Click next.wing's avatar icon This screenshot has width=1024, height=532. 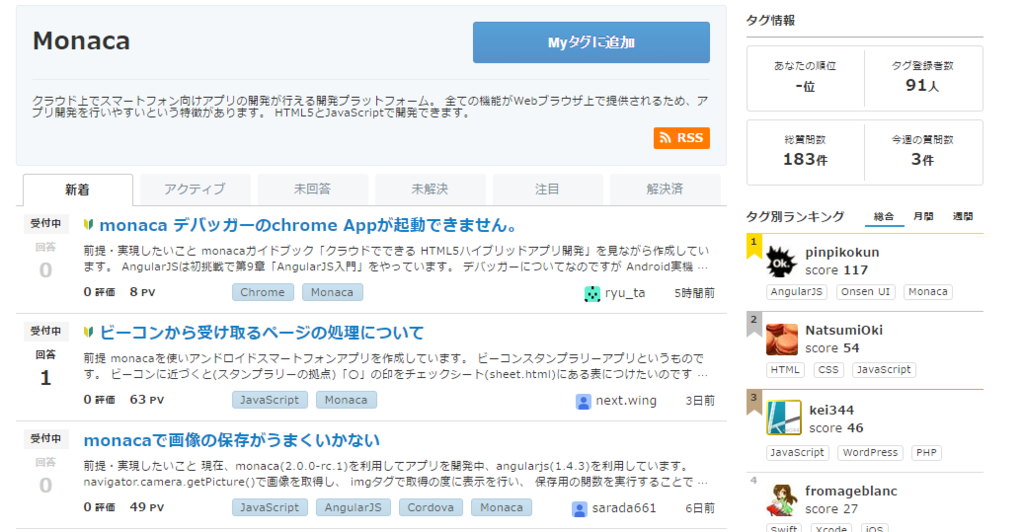coord(583,401)
